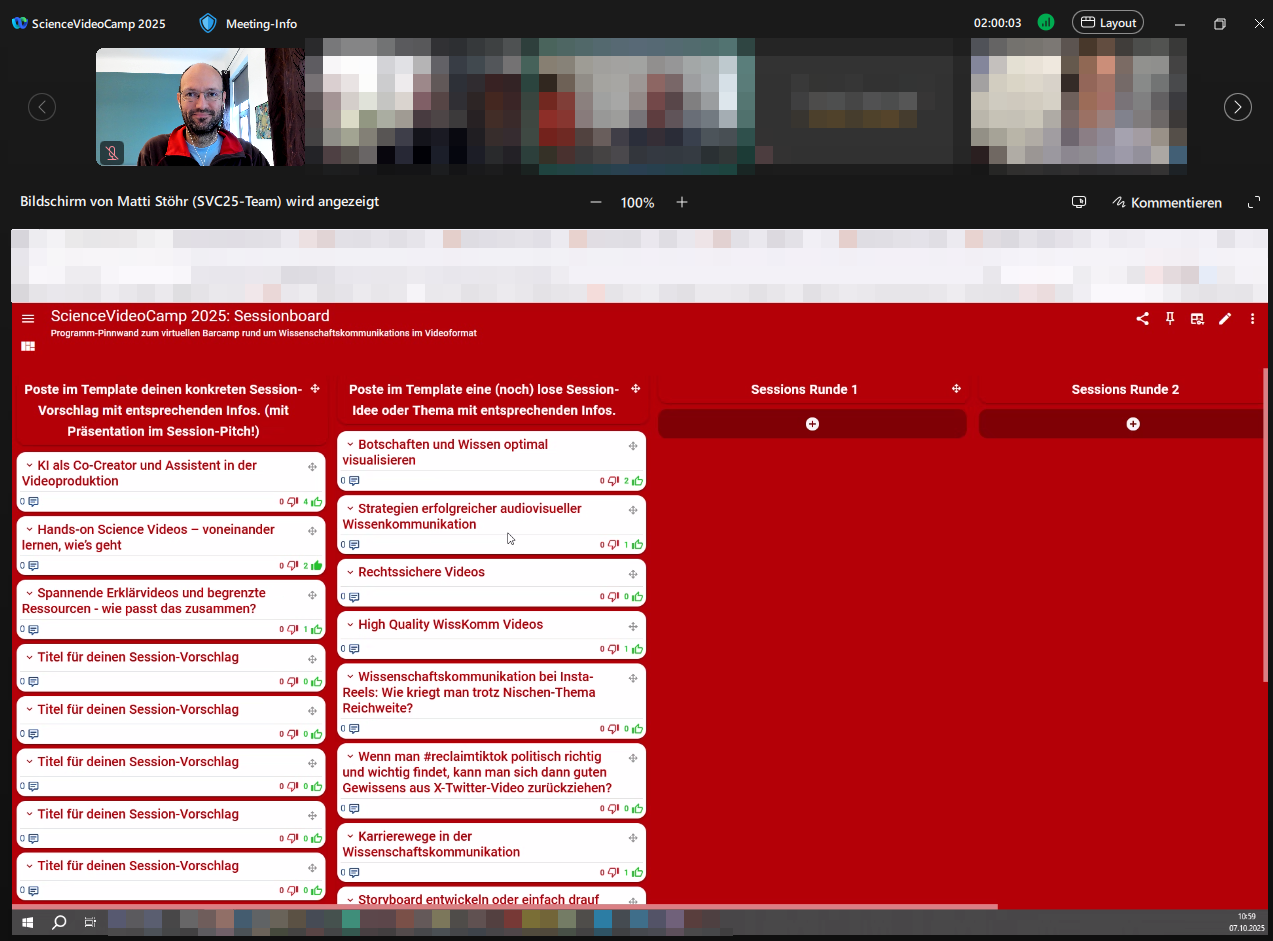1273x941 pixels.
Task: Expand 'Spannende Erklärvideos' card chevron
Action: (x=30, y=594)
